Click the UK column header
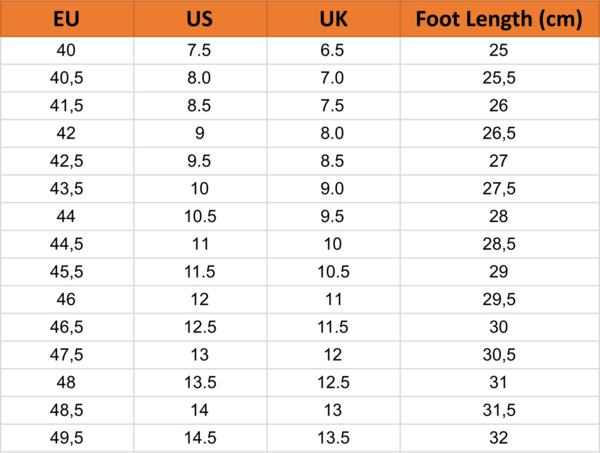This screenshot has height=453, width=600. click(333, 19)
